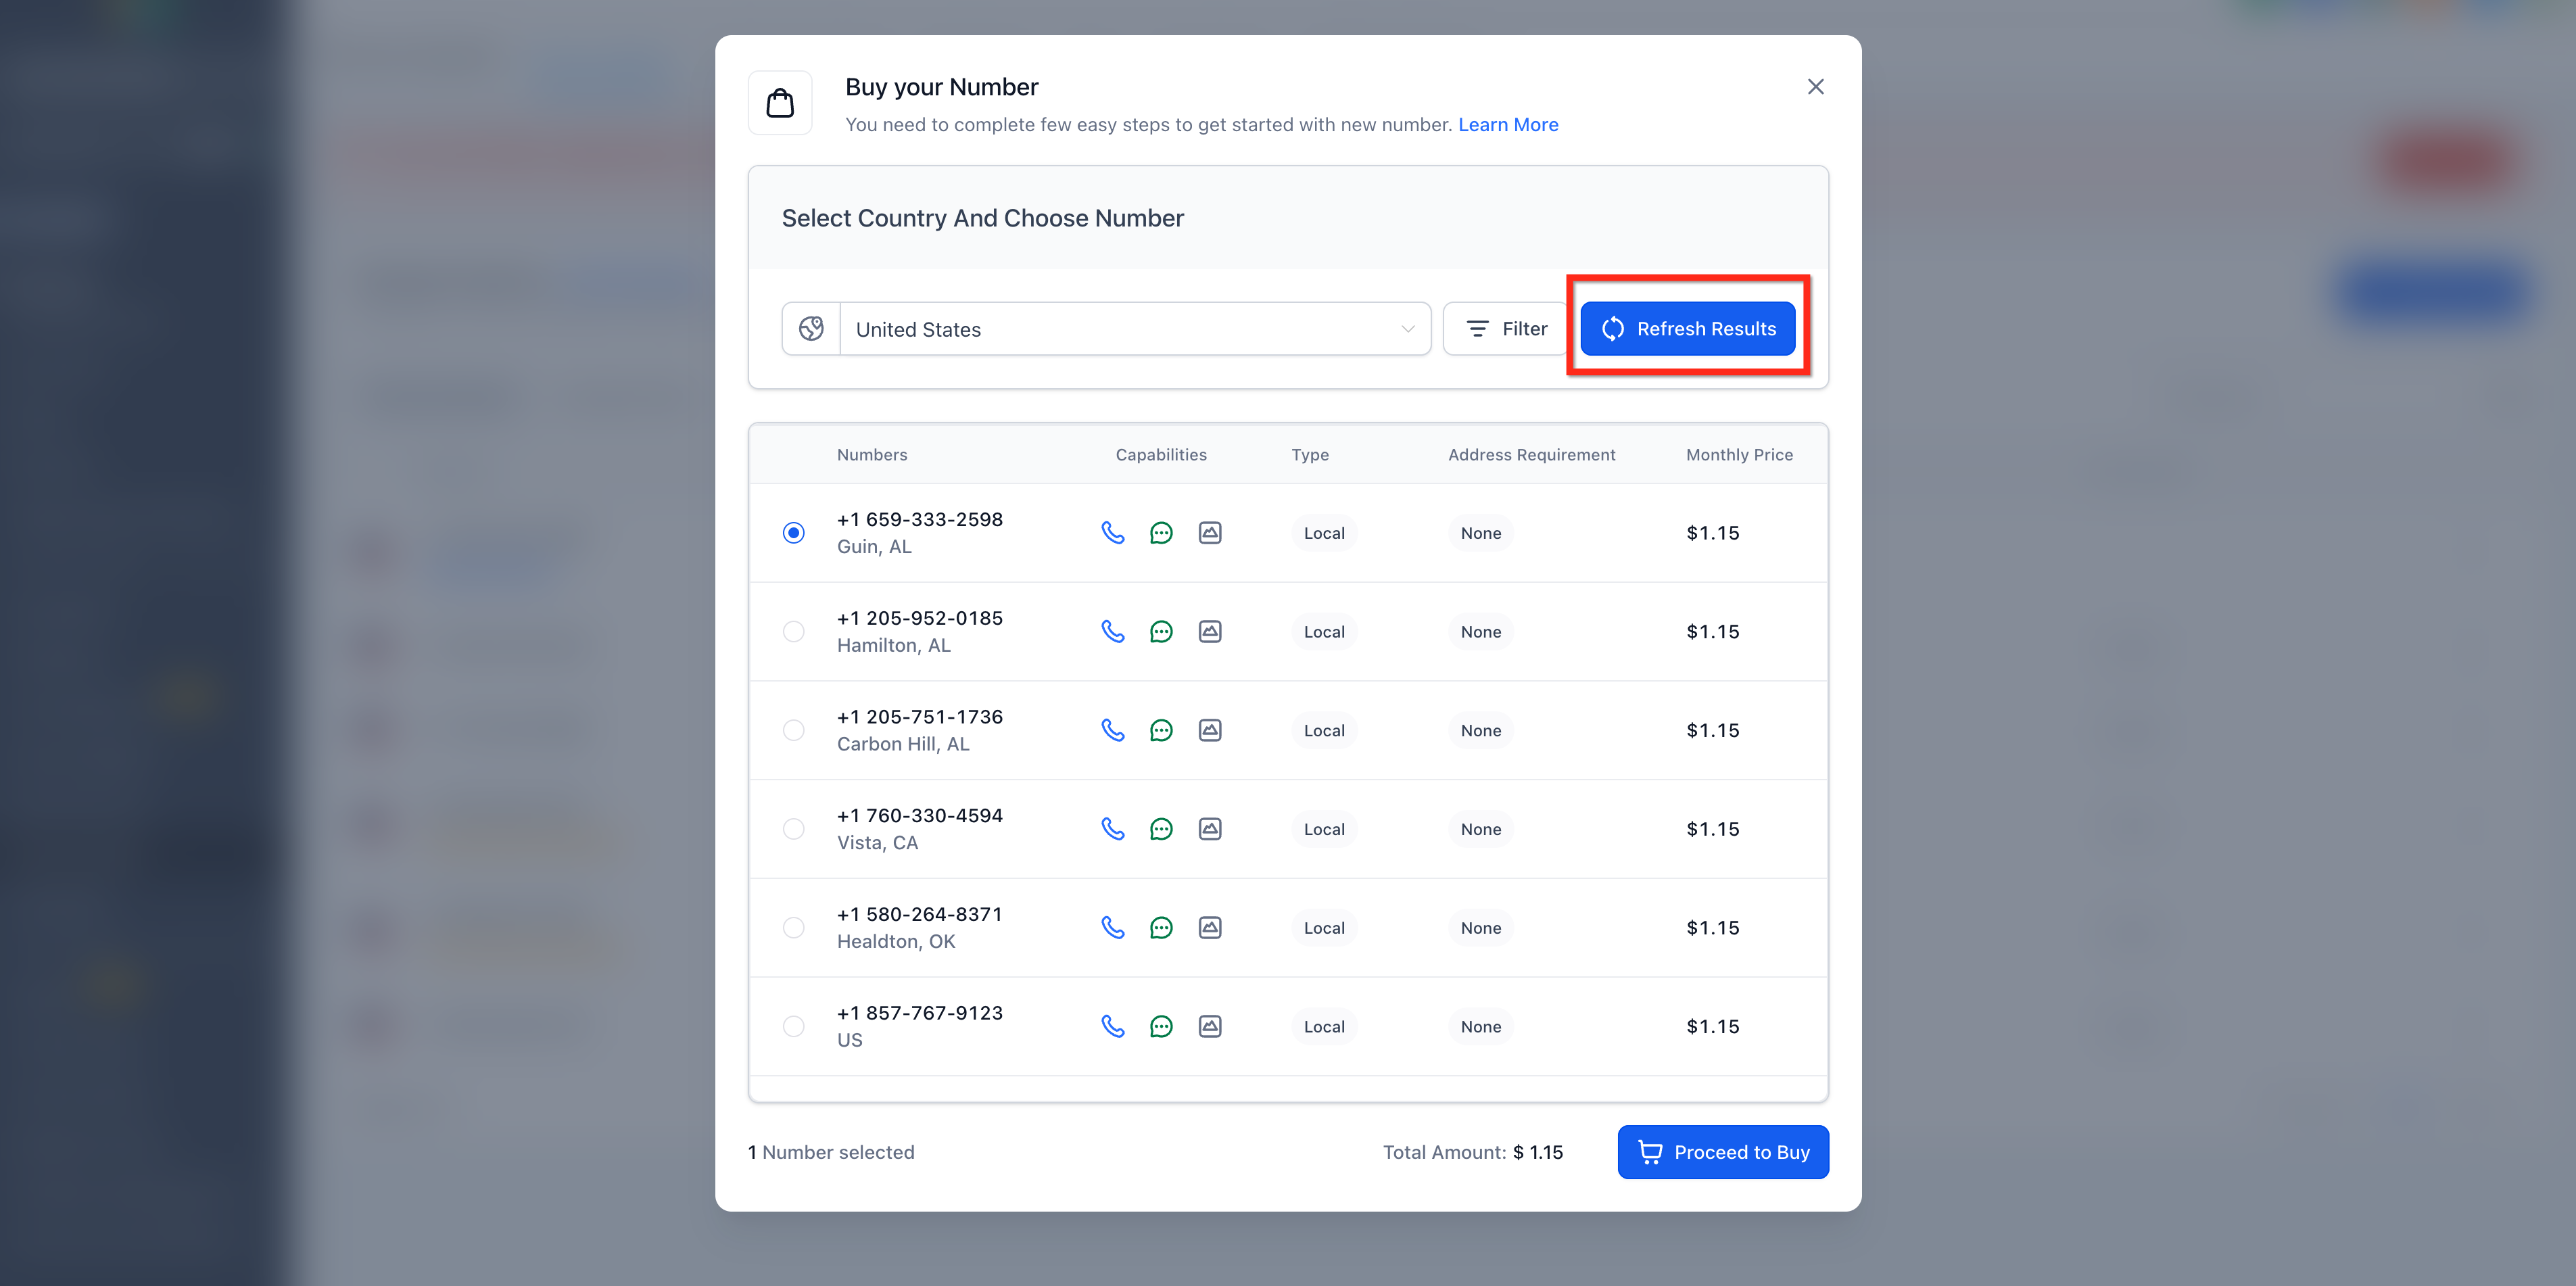2576x1286 pixels.
Task: Select the Healdton, OK number radio button
Action: (x=793, y=928)
